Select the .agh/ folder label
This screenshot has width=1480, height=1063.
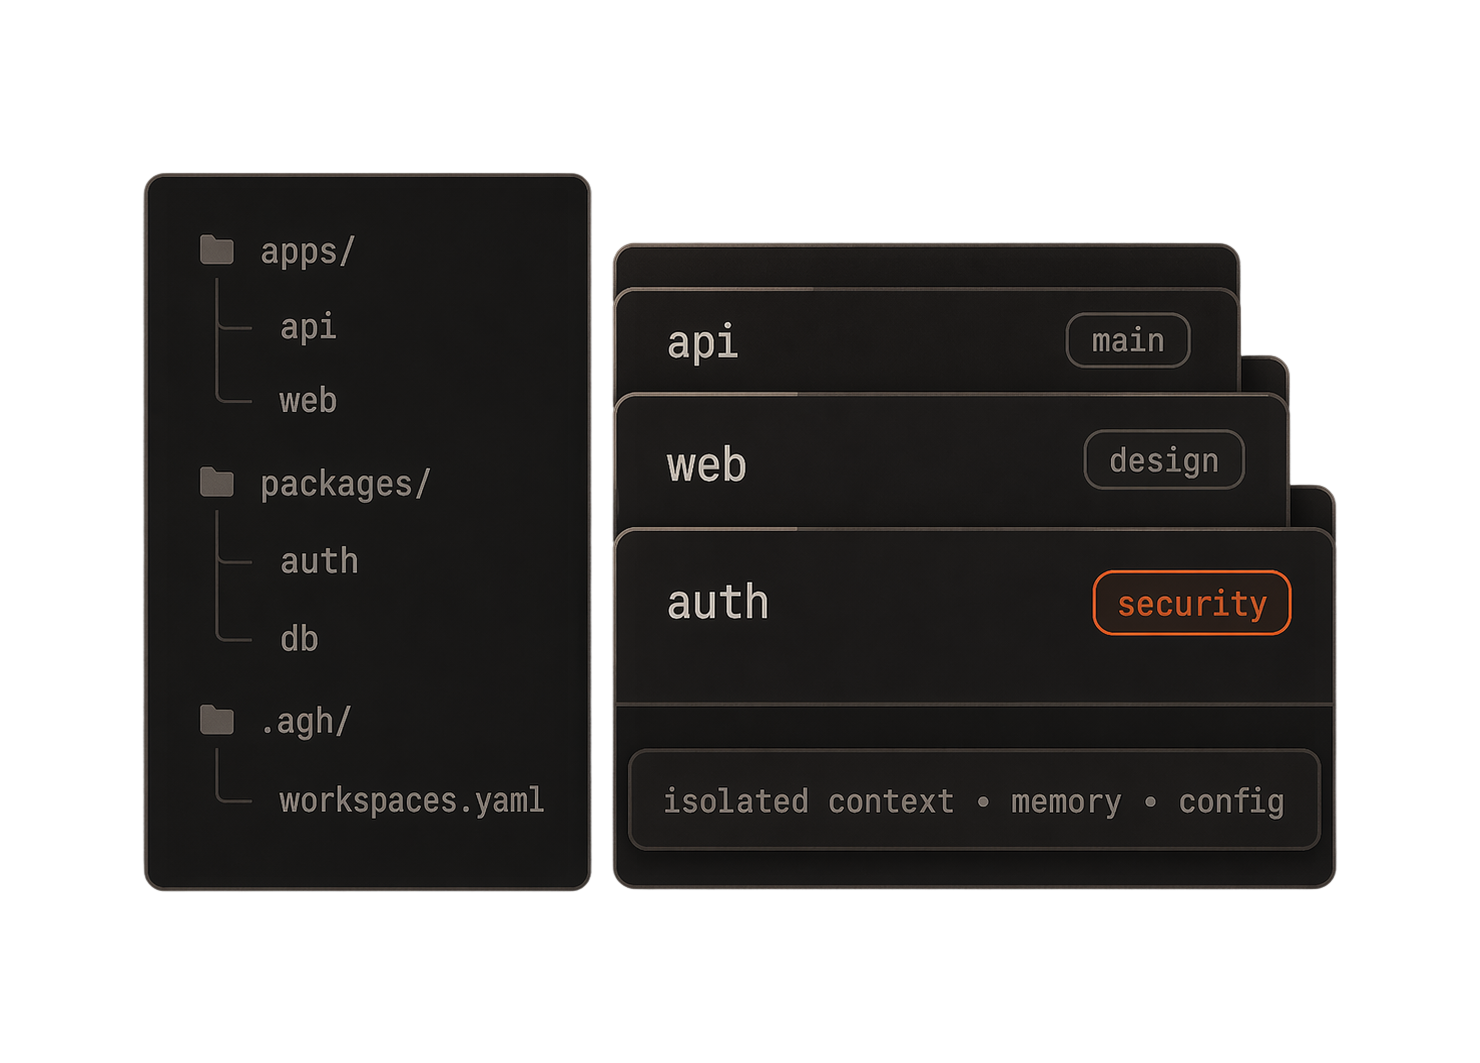[x=306, y=721]
